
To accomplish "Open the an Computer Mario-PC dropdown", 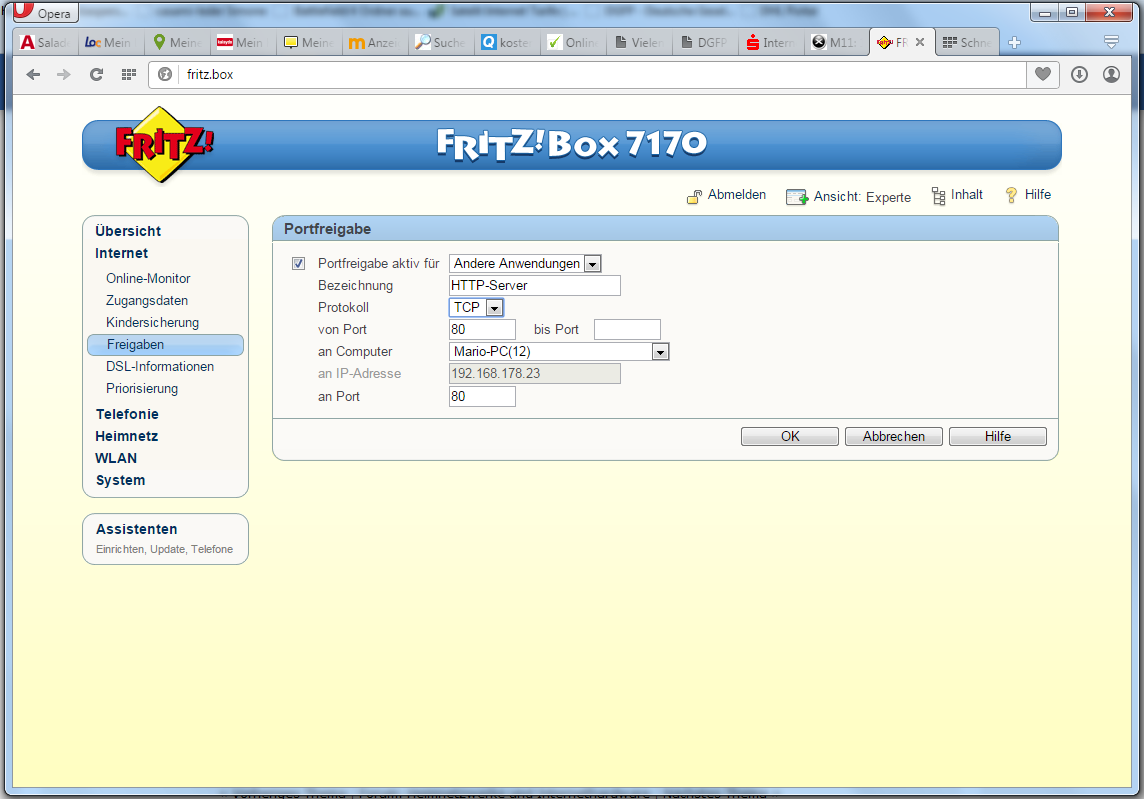I will tap(559, 352).
